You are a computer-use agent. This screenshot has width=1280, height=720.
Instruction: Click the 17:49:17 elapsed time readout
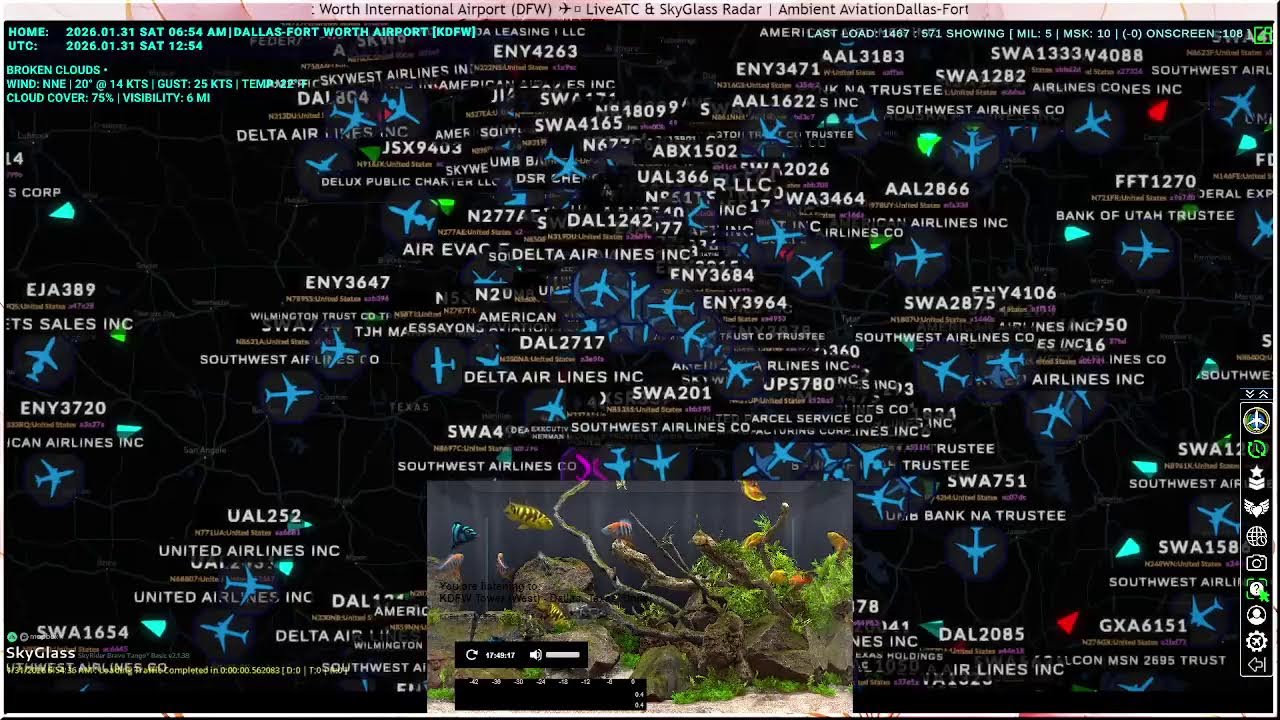500,655
